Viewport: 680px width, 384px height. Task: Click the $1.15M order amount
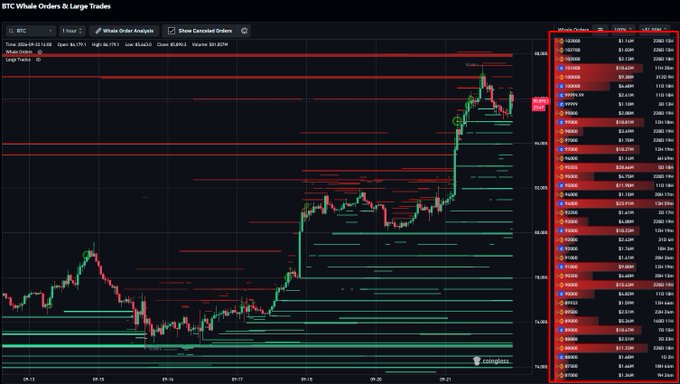[626, 195]
